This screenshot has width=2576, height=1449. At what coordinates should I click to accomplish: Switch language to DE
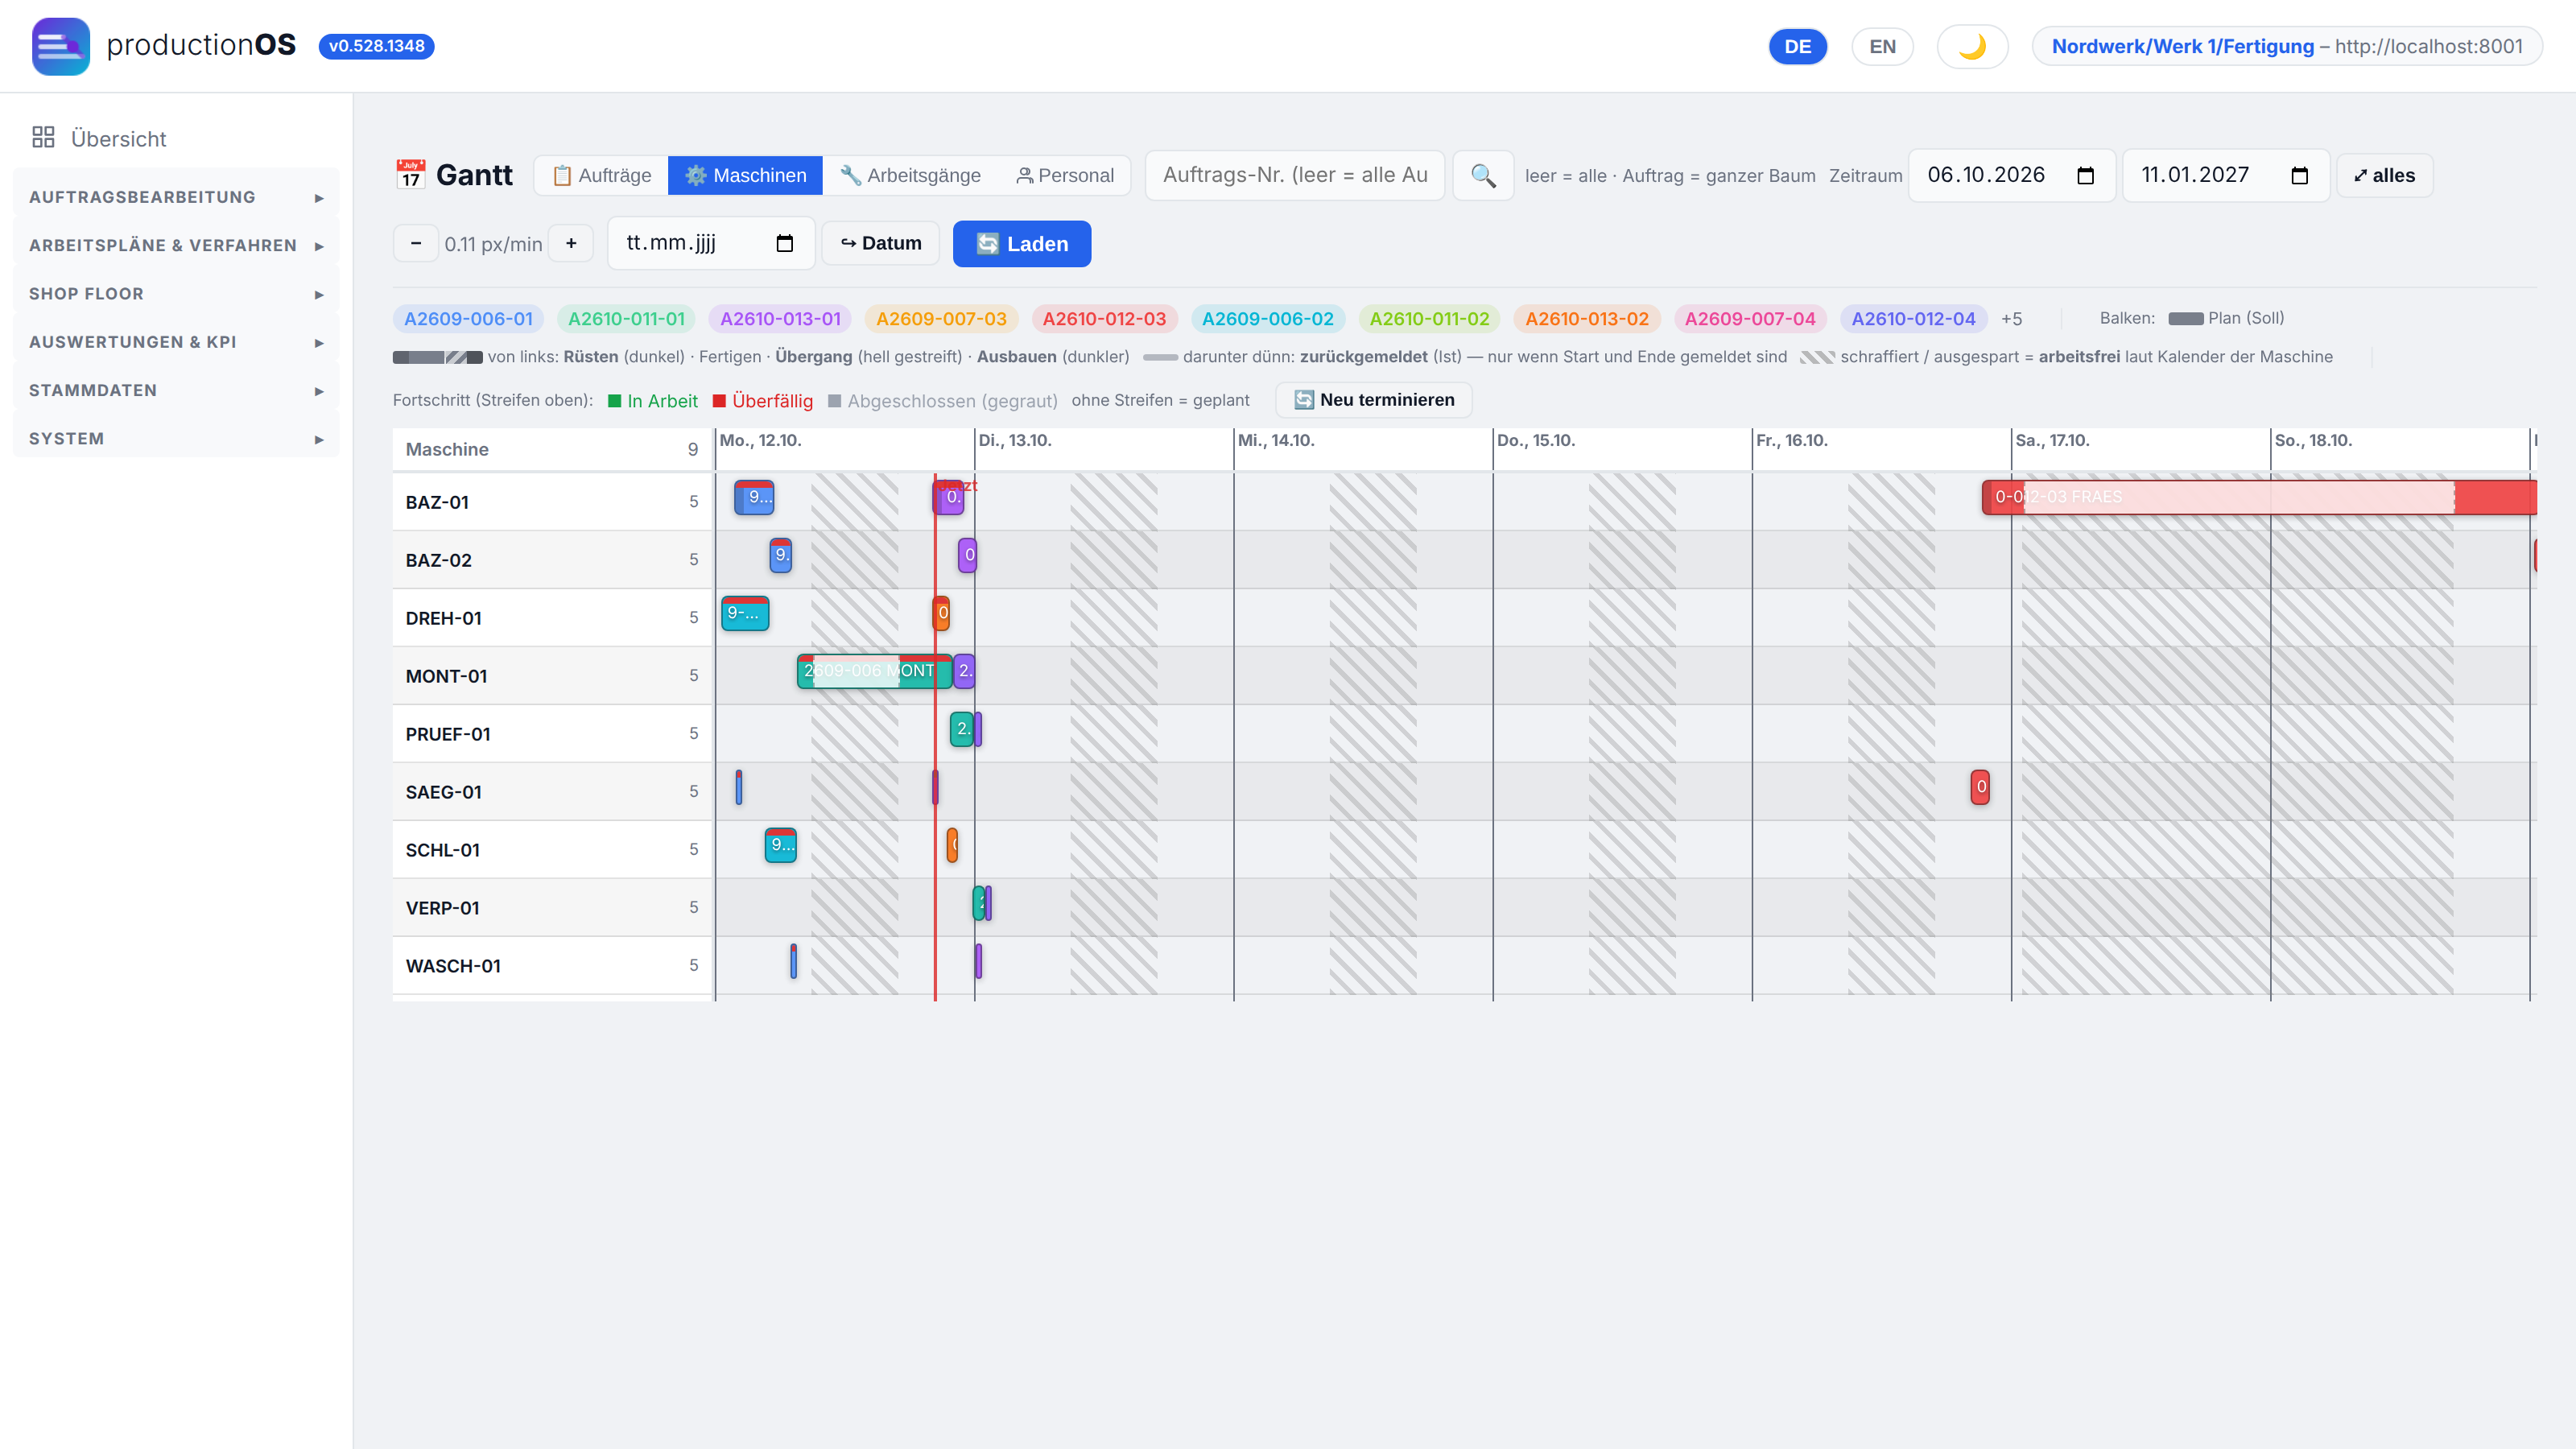click(x=1797, y=46)
